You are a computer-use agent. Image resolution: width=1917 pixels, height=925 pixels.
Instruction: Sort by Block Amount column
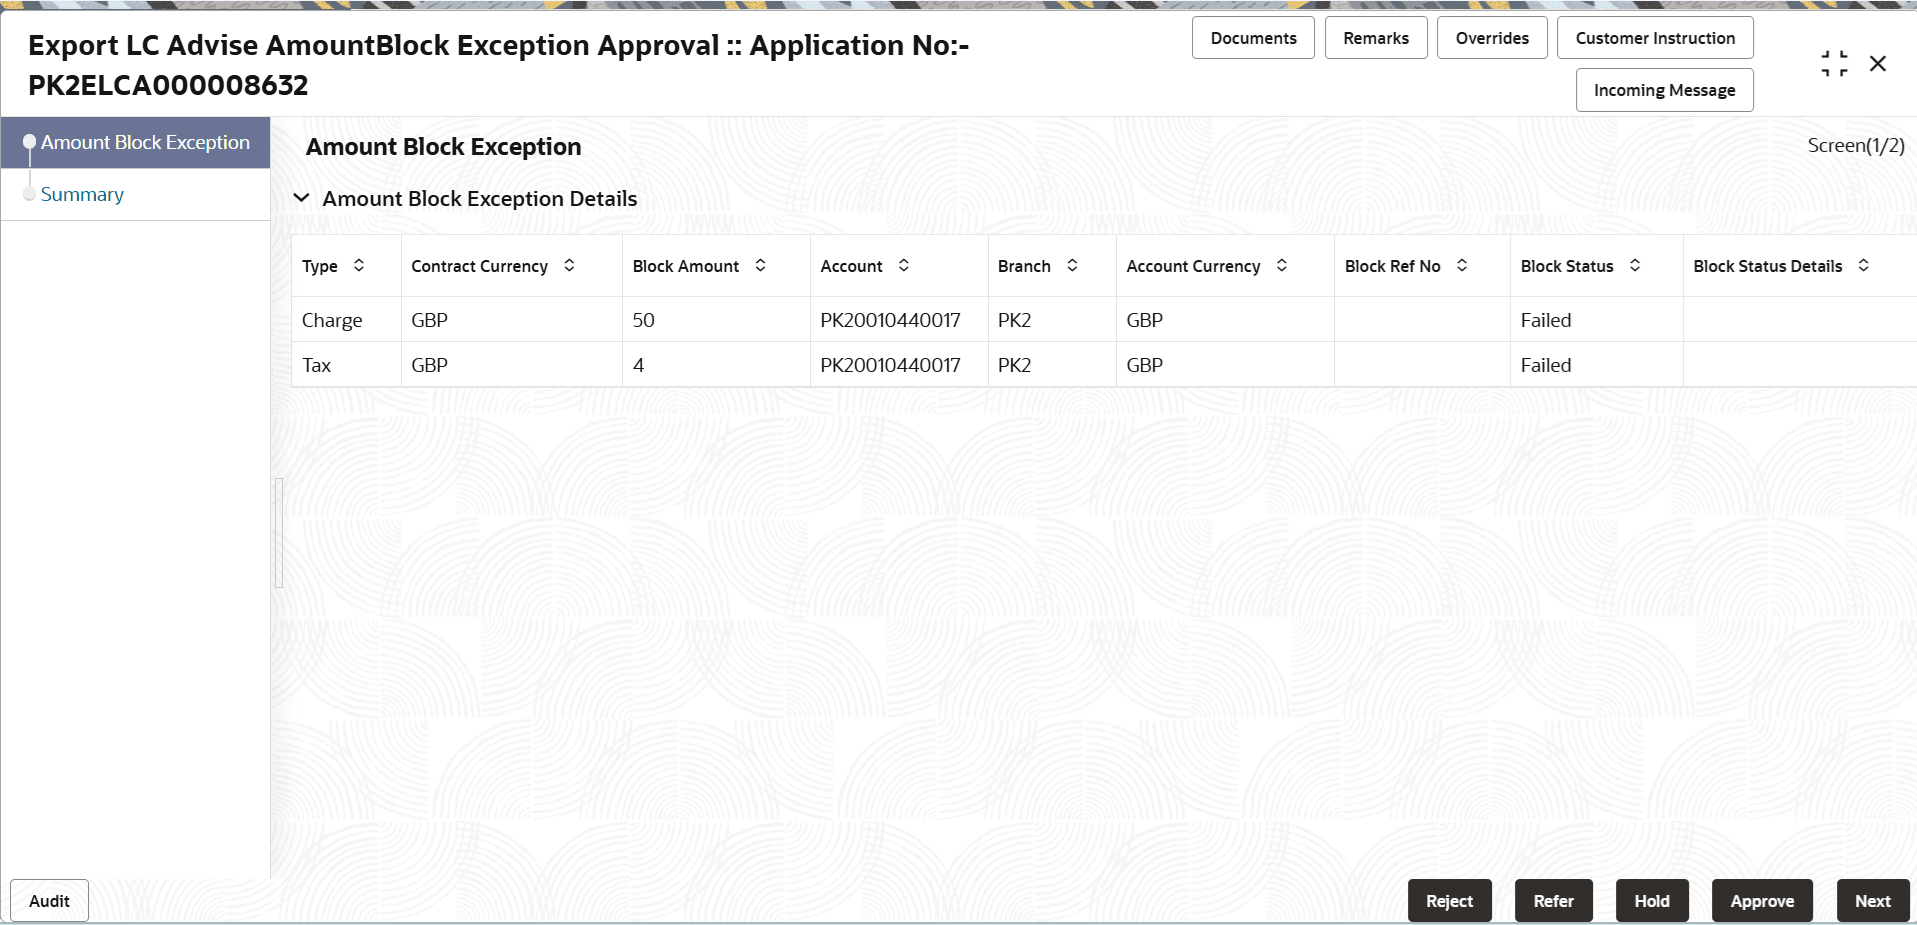(760, 265)
